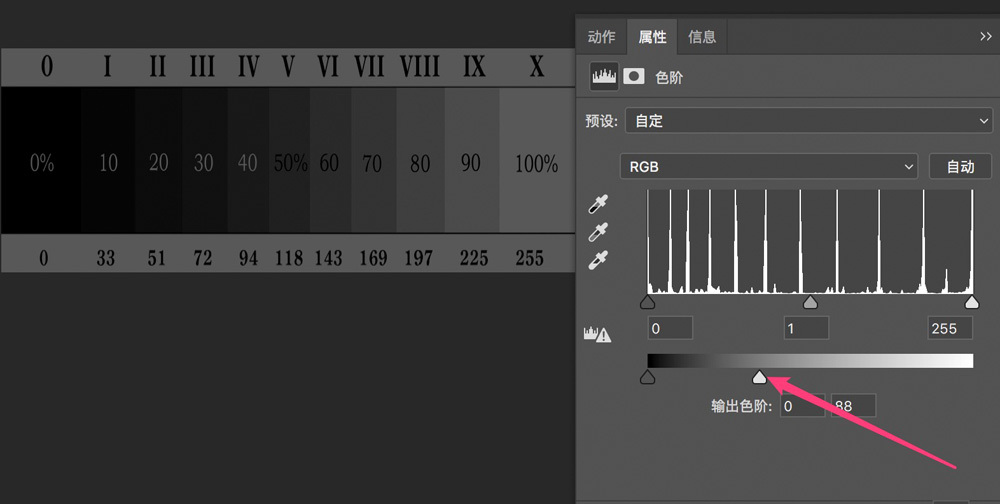Click the 色阶 panel title
Screen dimensions: 1000x504
(668, 77)
